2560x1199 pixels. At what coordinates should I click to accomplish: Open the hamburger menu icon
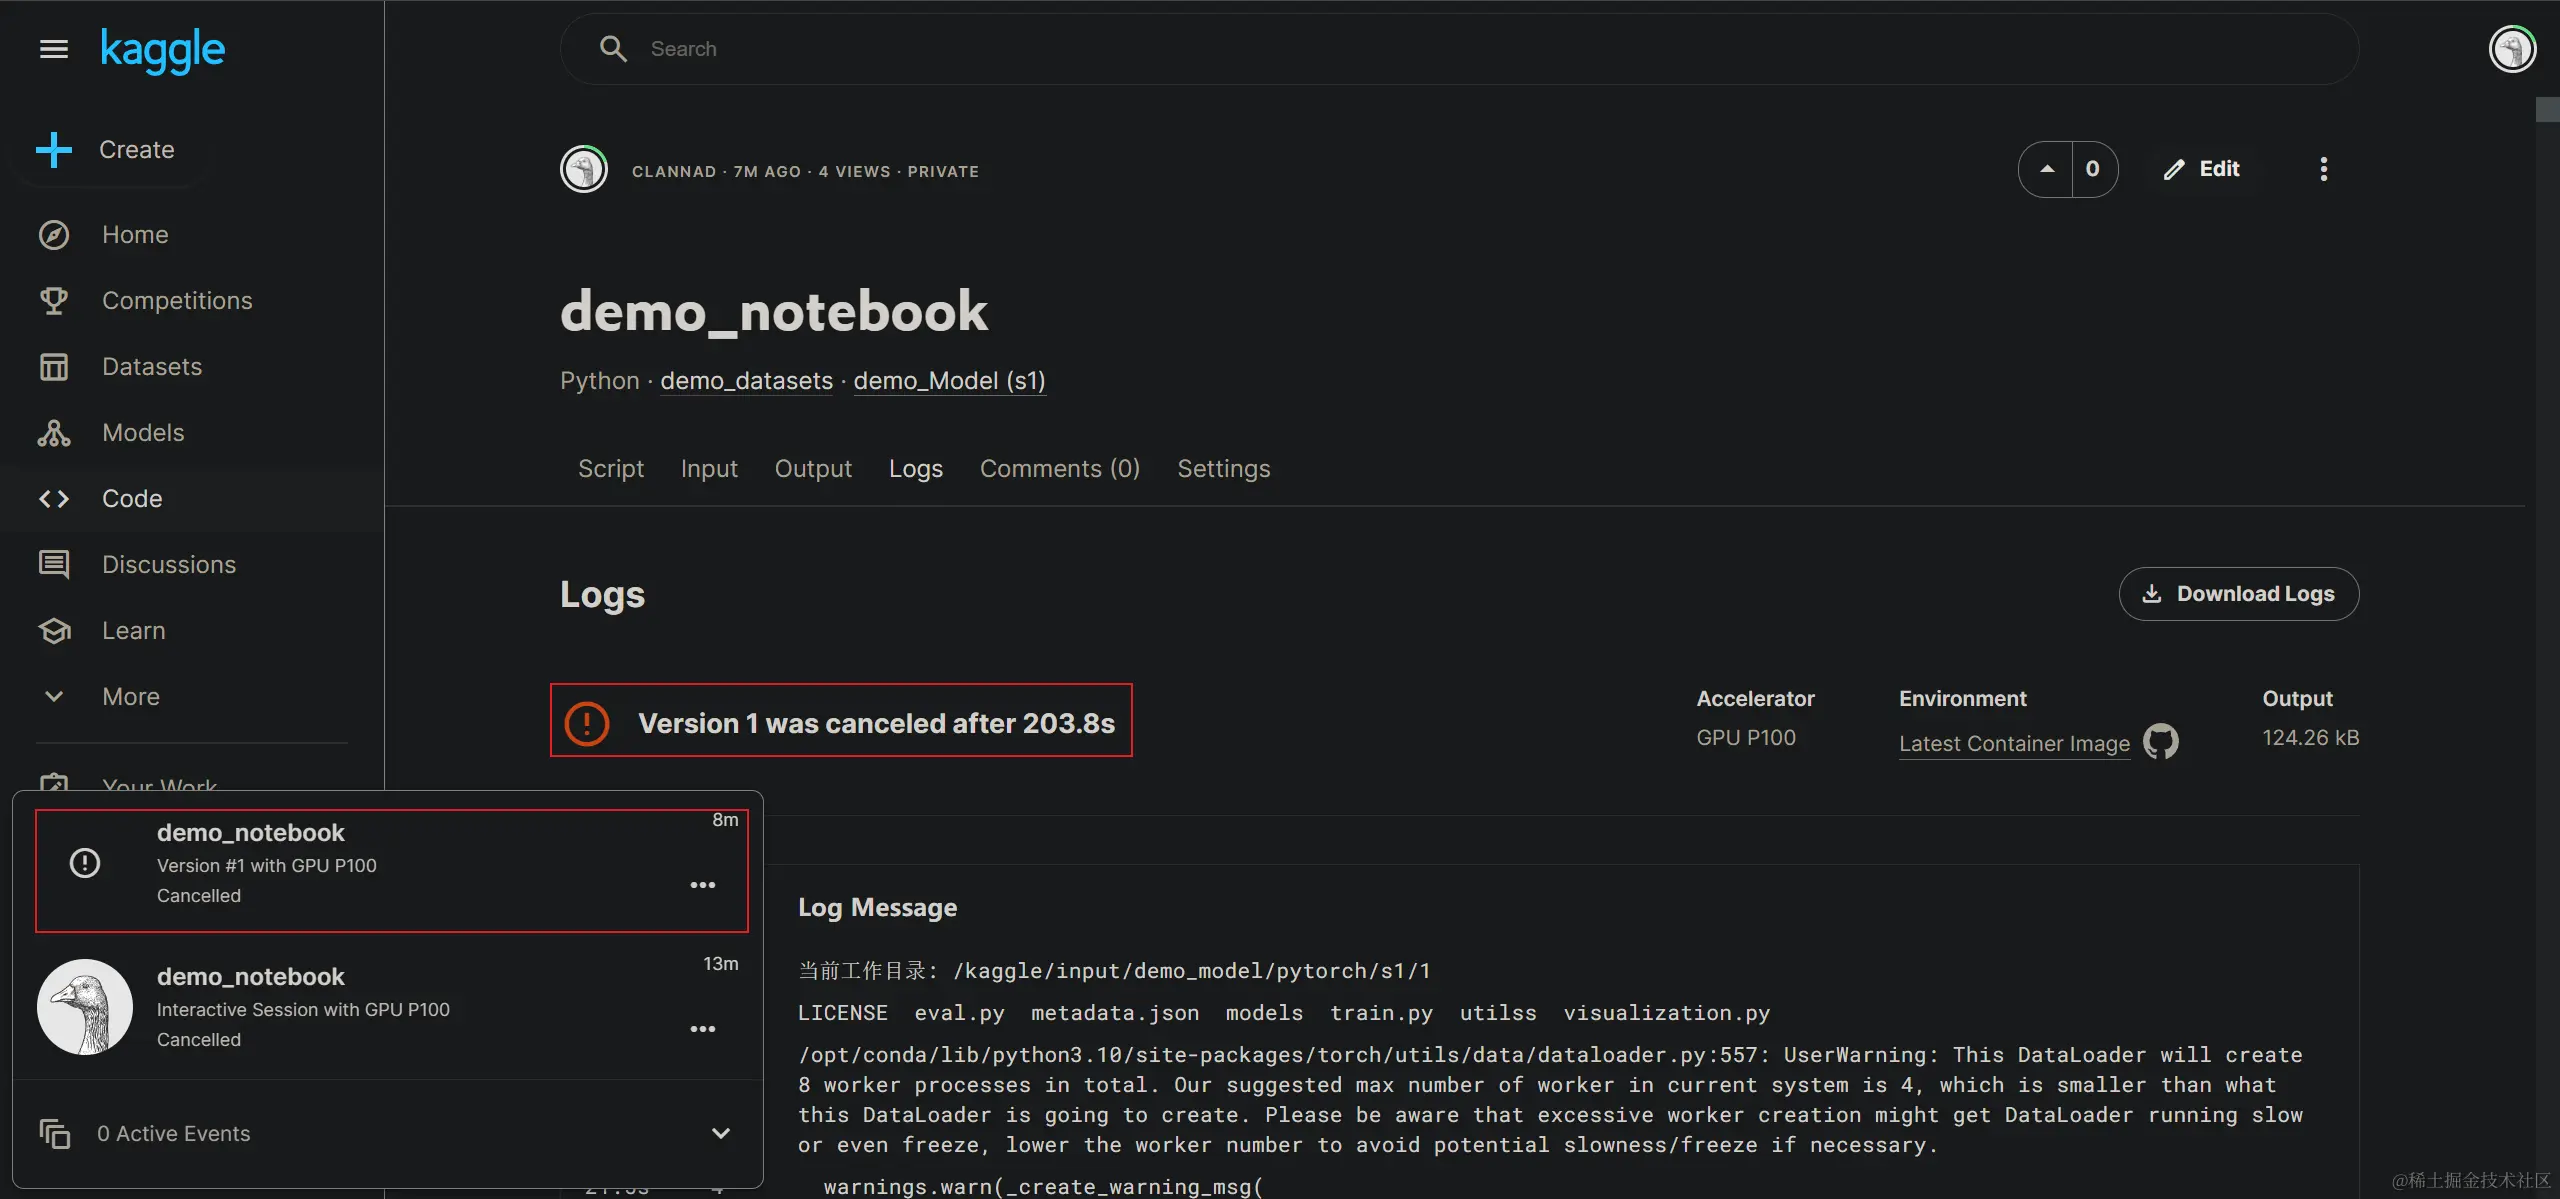point(54,49)
